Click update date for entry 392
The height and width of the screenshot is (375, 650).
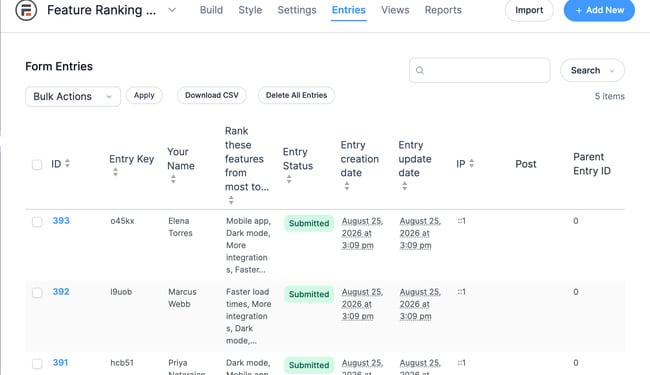pos(420,304)
